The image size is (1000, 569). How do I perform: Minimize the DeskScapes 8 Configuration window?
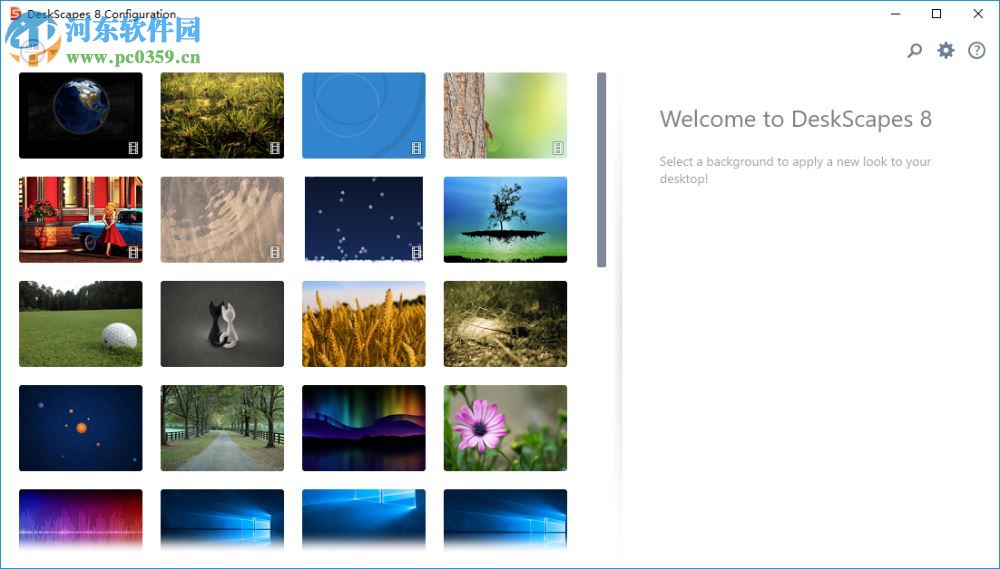tap(895, 13)
